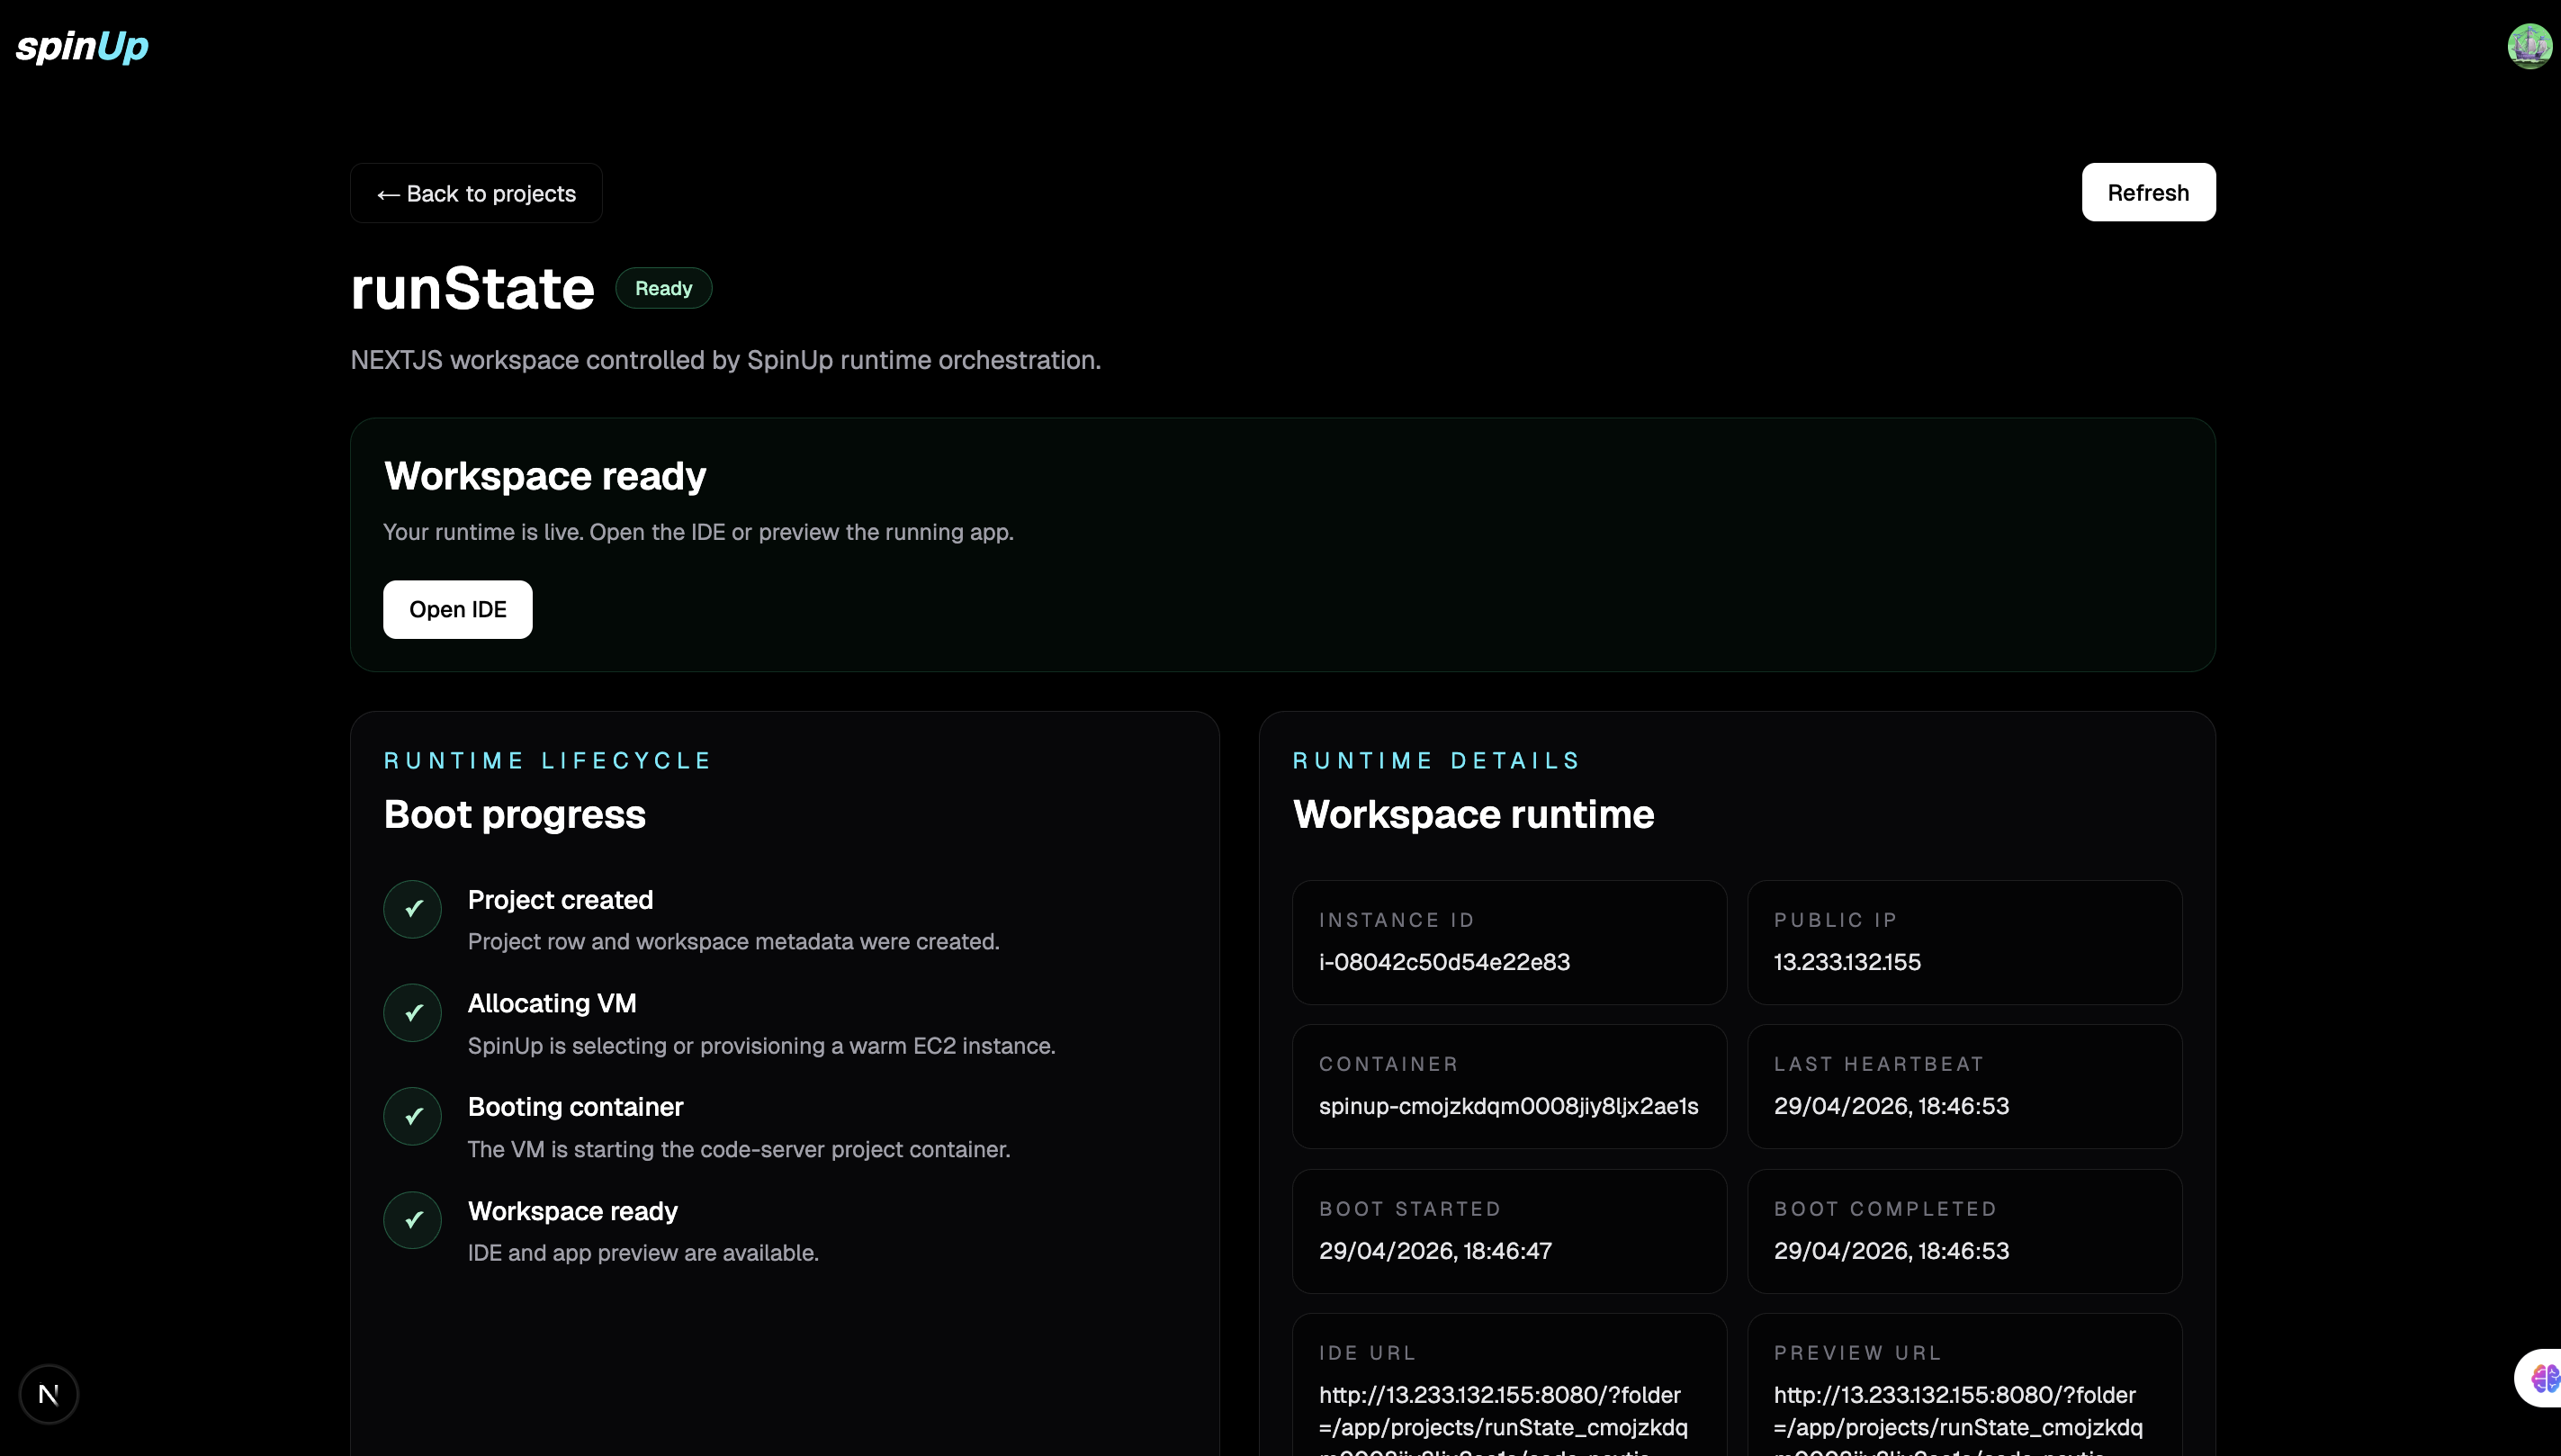Click the RUNTIME LIFECYCLE section label
Viewport: 2561px width, 1456px height.
(x=547, y=761)
